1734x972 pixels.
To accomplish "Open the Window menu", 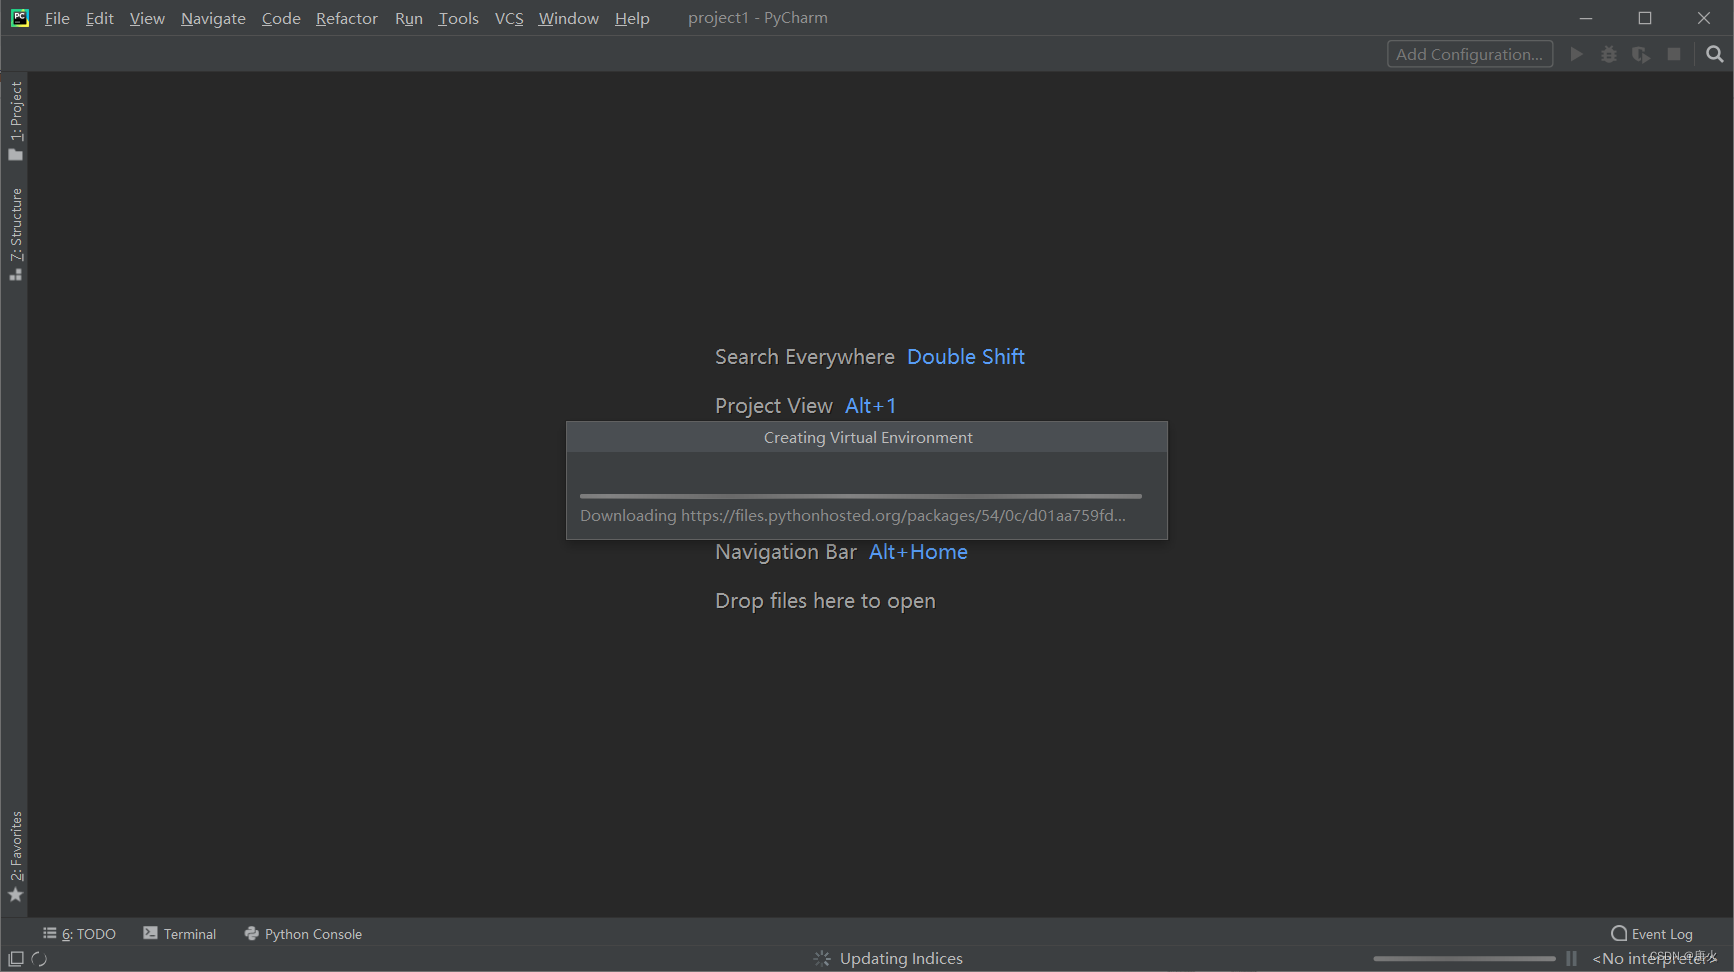I will (568, 18).
